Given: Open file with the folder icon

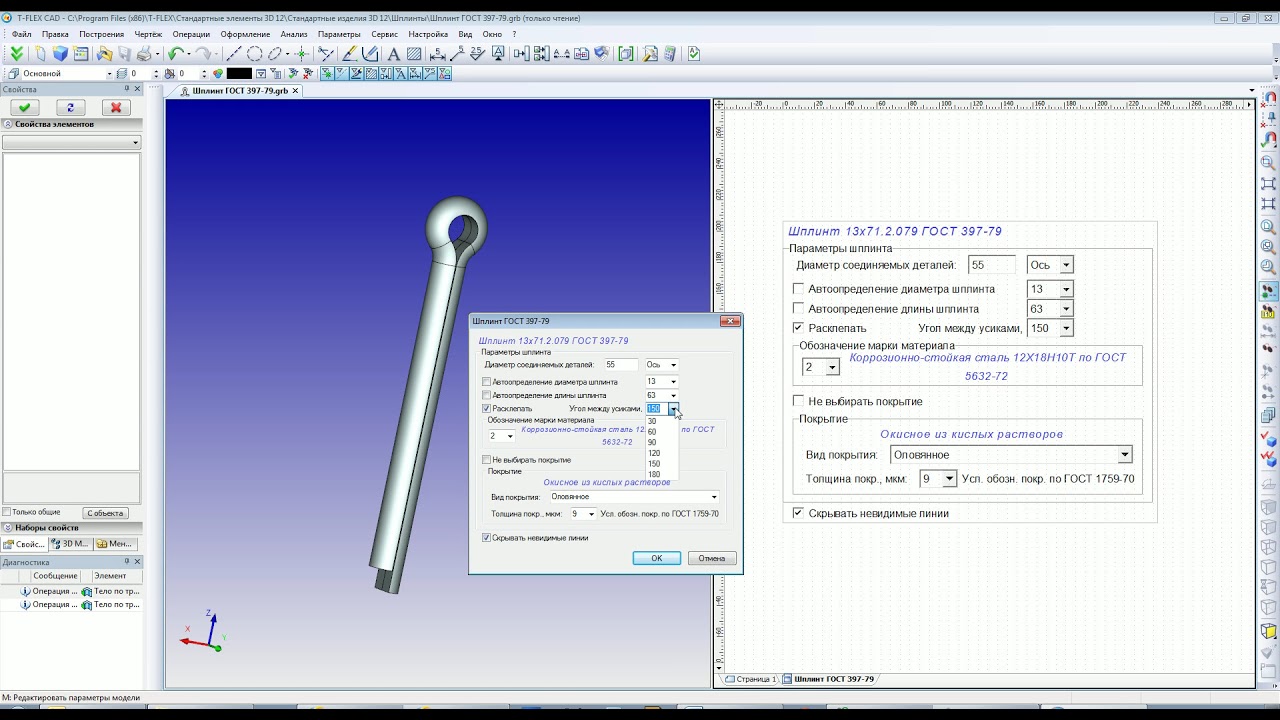Looking at the screenshot, I should tap(103, 54).
